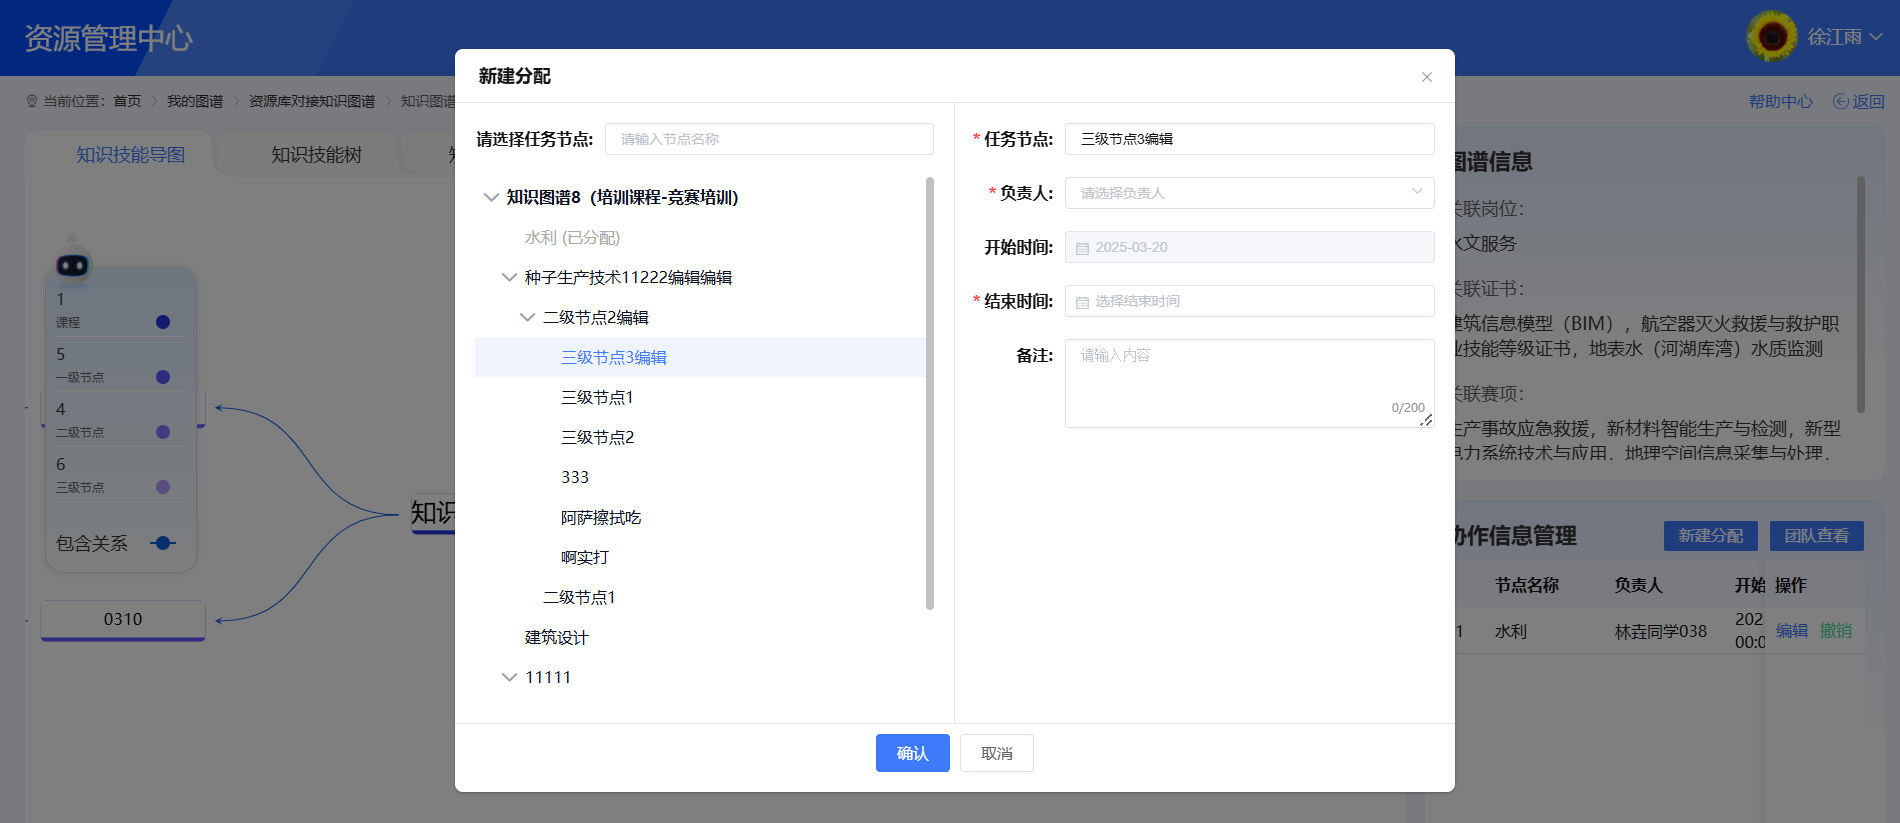
Task: Select 三级节点1 in the task tree
Action: 597,397
